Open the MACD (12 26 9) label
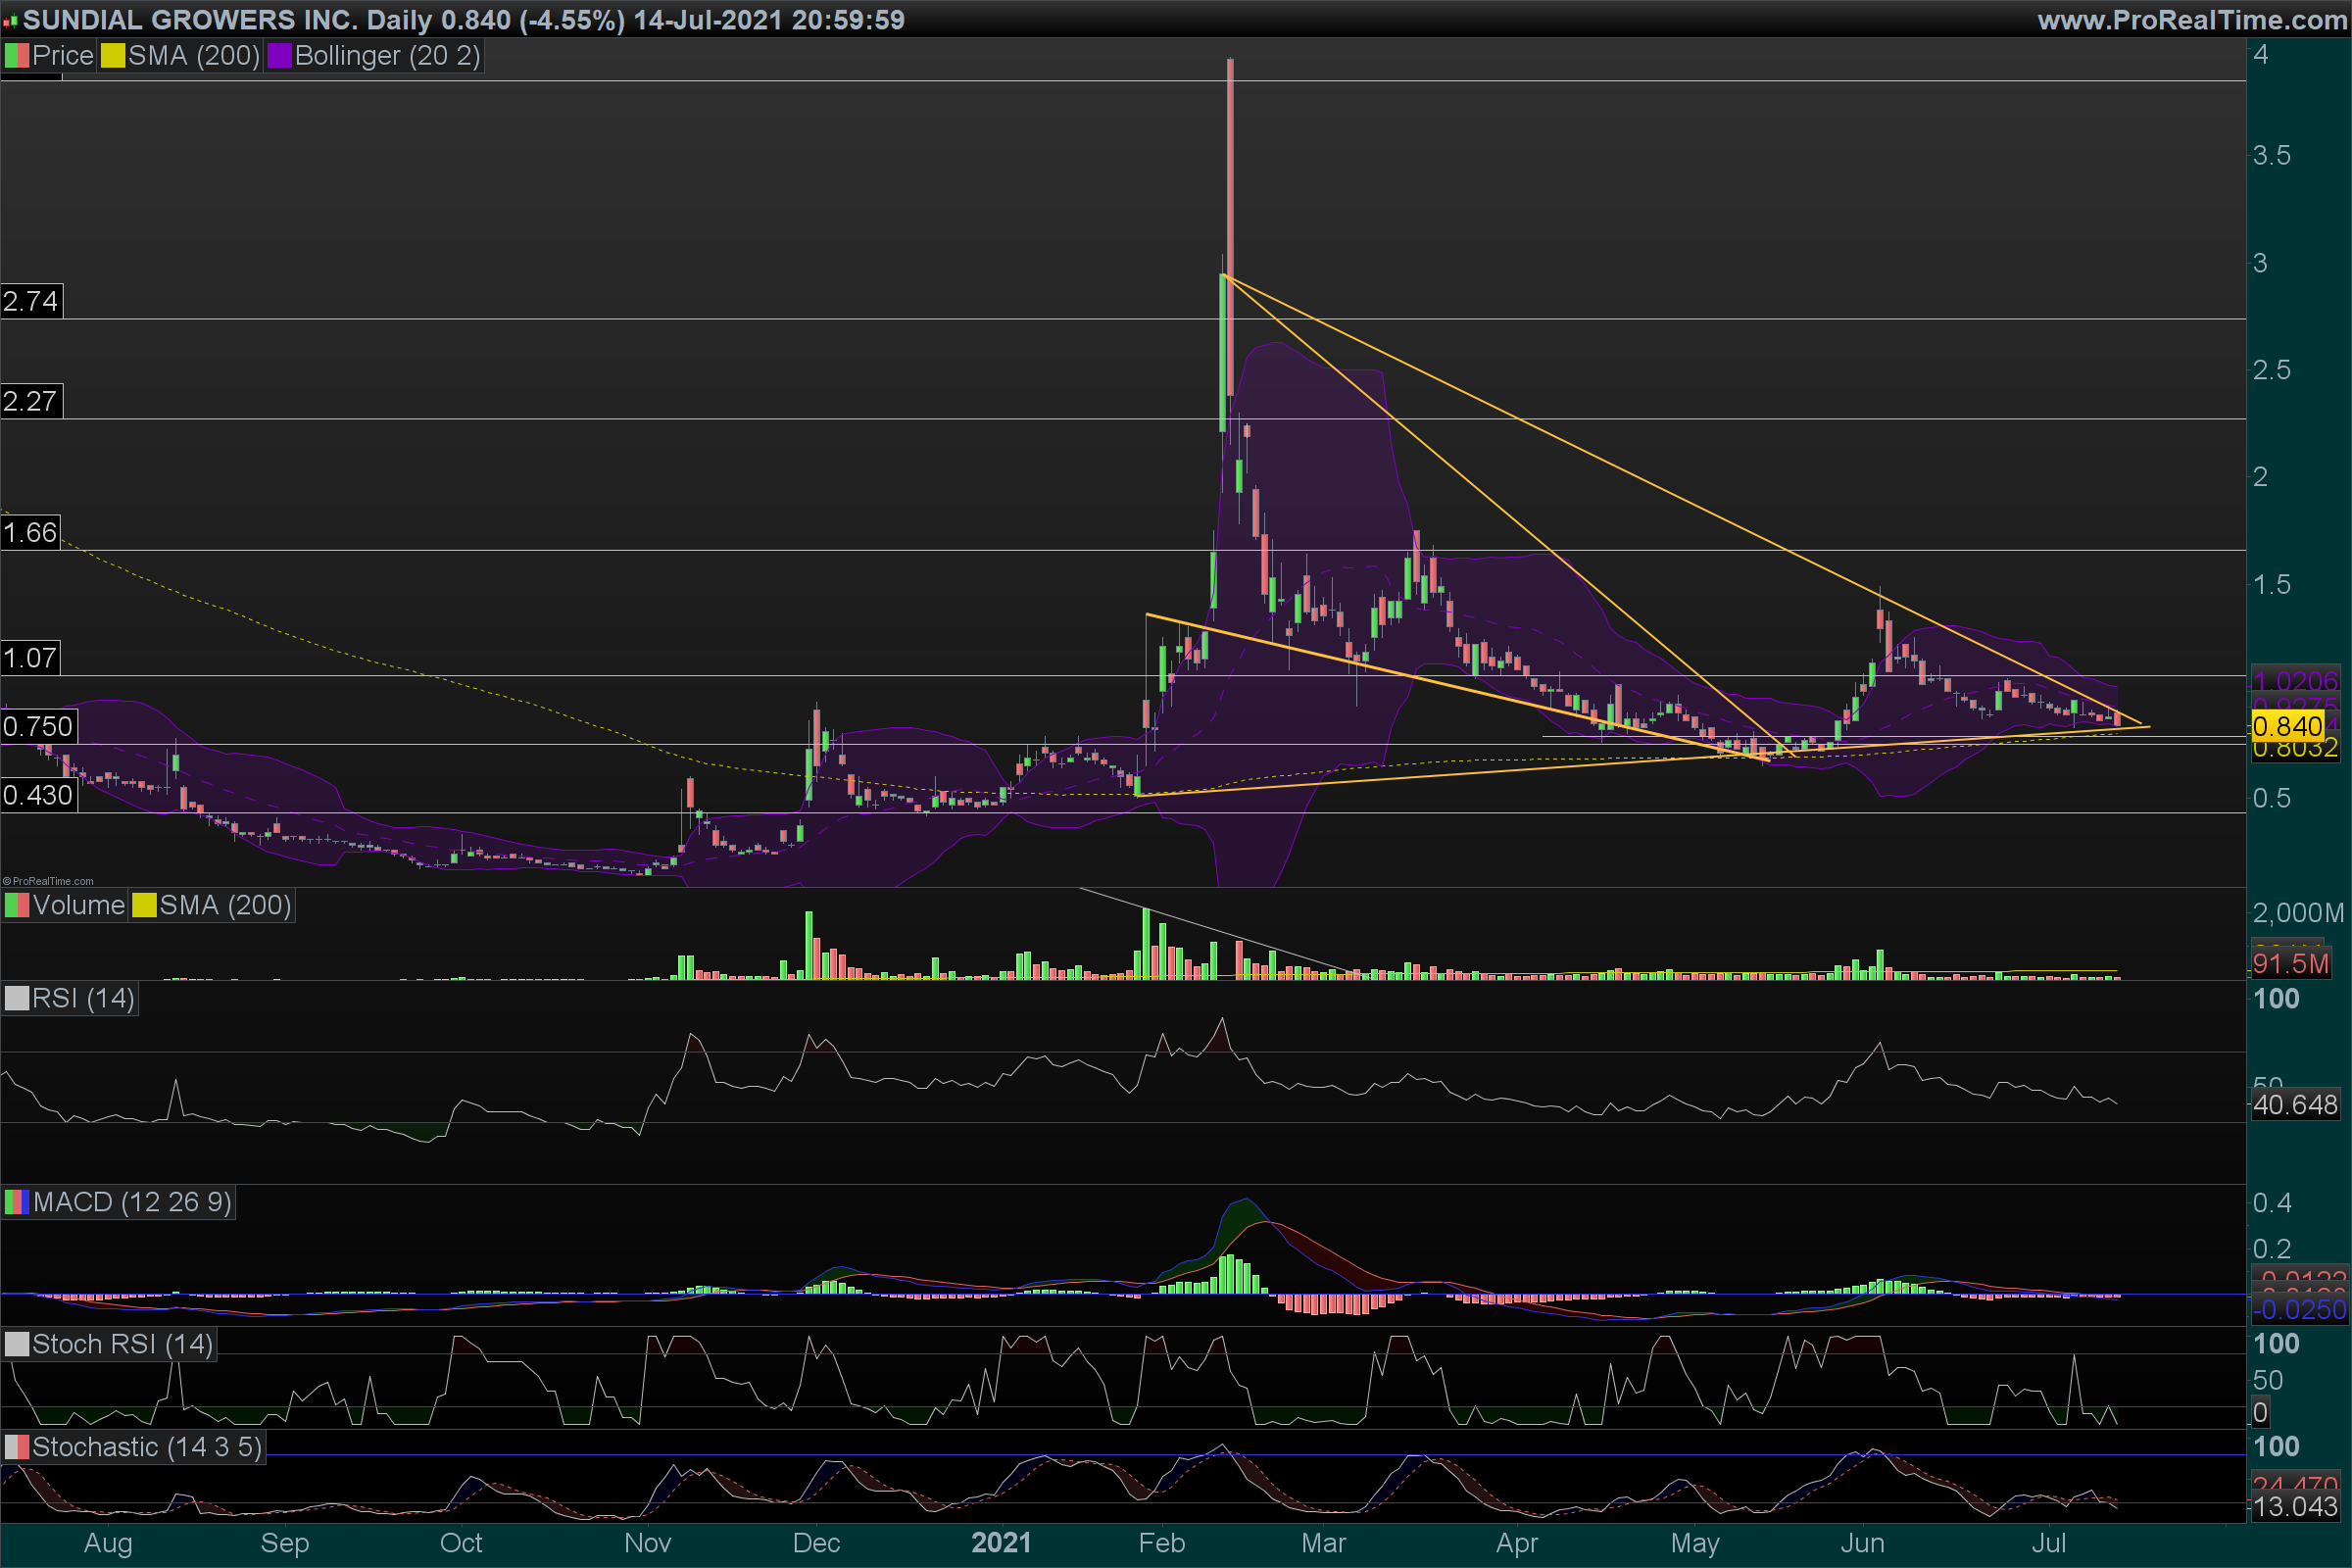2352x1568 pixels. pyautogui.click(x=132, y=1202)
